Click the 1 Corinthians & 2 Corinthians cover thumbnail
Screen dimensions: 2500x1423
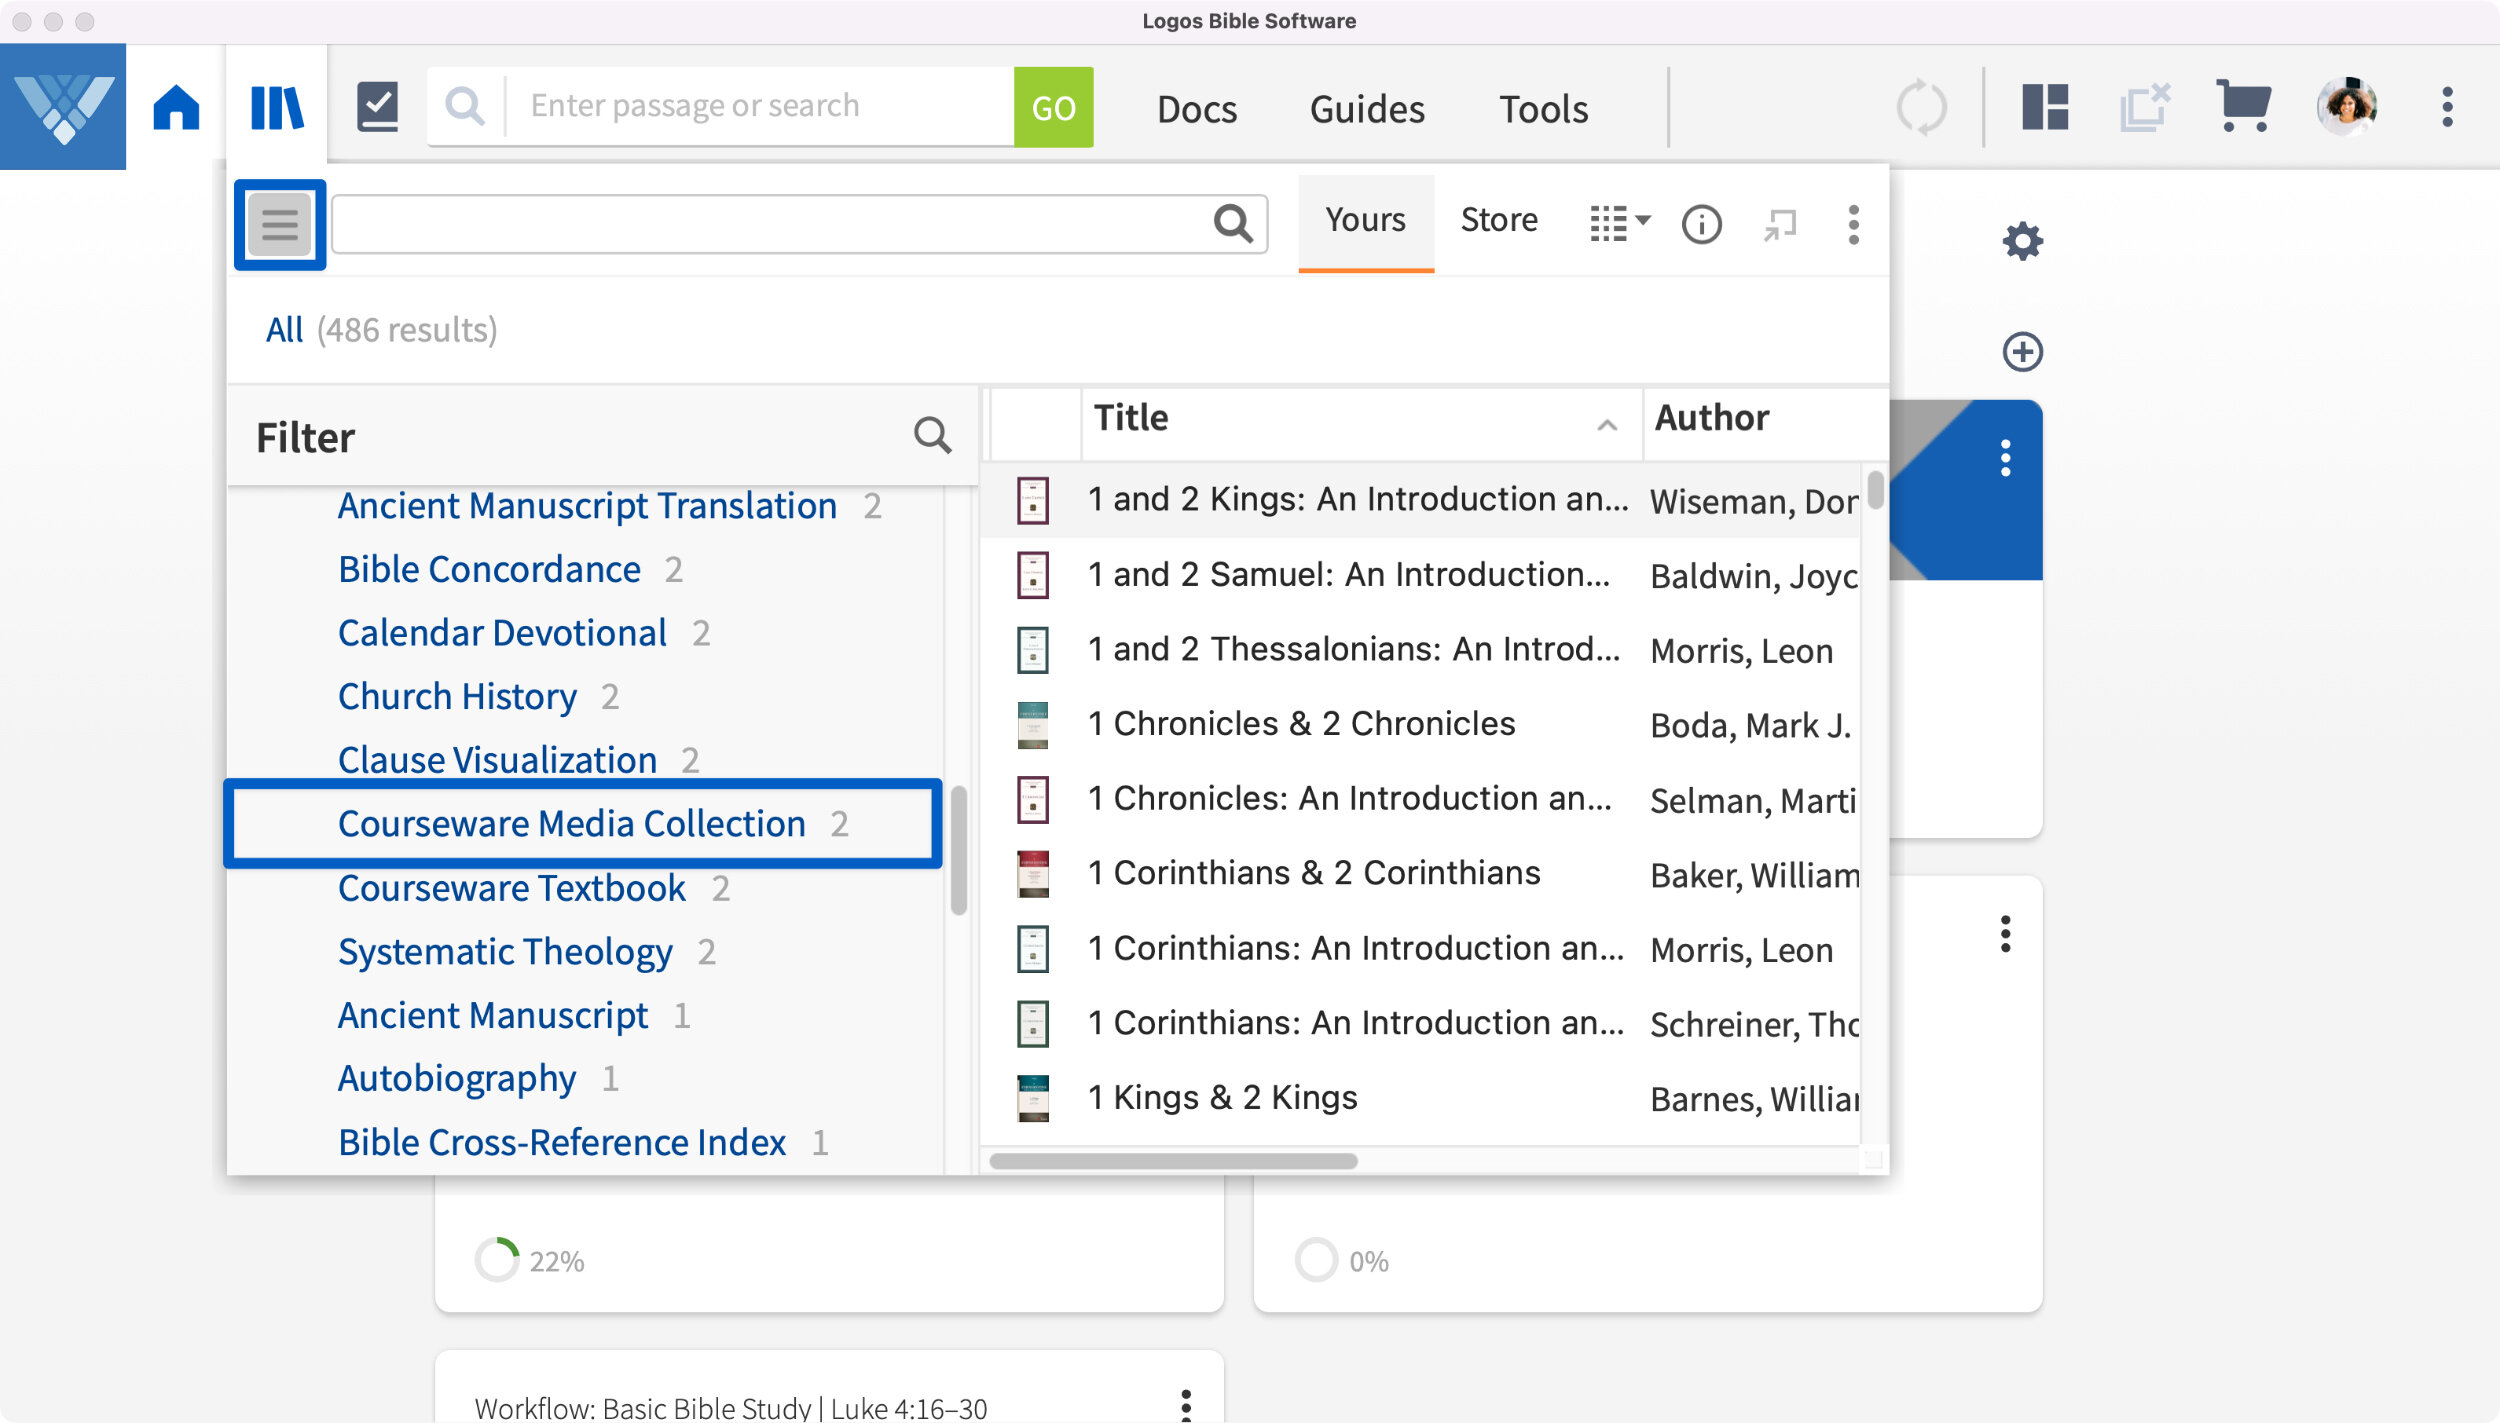[1032, 874]
